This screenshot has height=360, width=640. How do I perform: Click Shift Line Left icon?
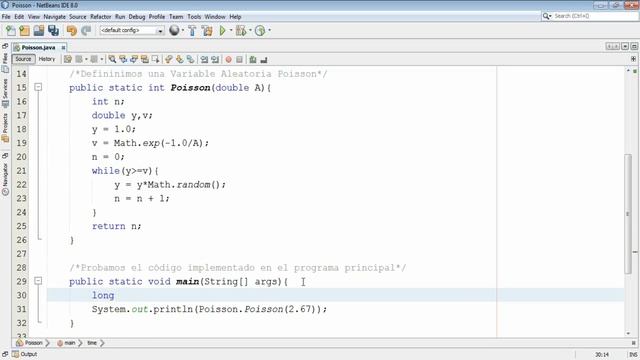click(x=204, y=60)
